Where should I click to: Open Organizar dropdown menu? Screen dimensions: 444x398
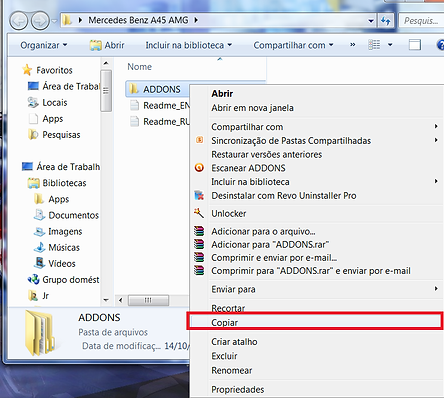(44, 45)
